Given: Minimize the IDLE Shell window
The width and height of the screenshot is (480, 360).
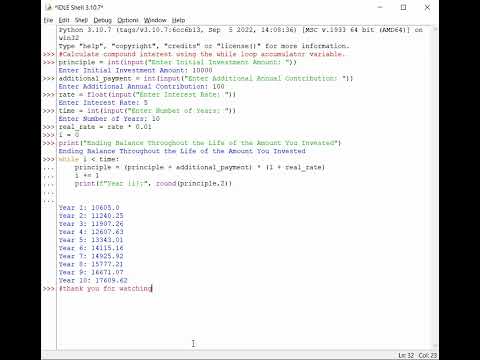Looking at the screenshot, I should (x=380, y=7).
